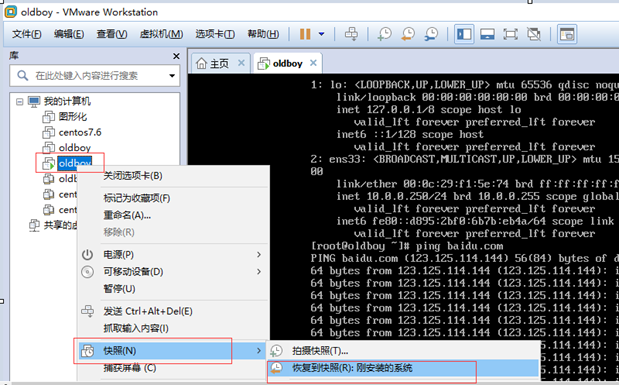The width and height of the screenshot is (619, 385).
Task: Switch to the oldboy tab
Action: (287, 64)
